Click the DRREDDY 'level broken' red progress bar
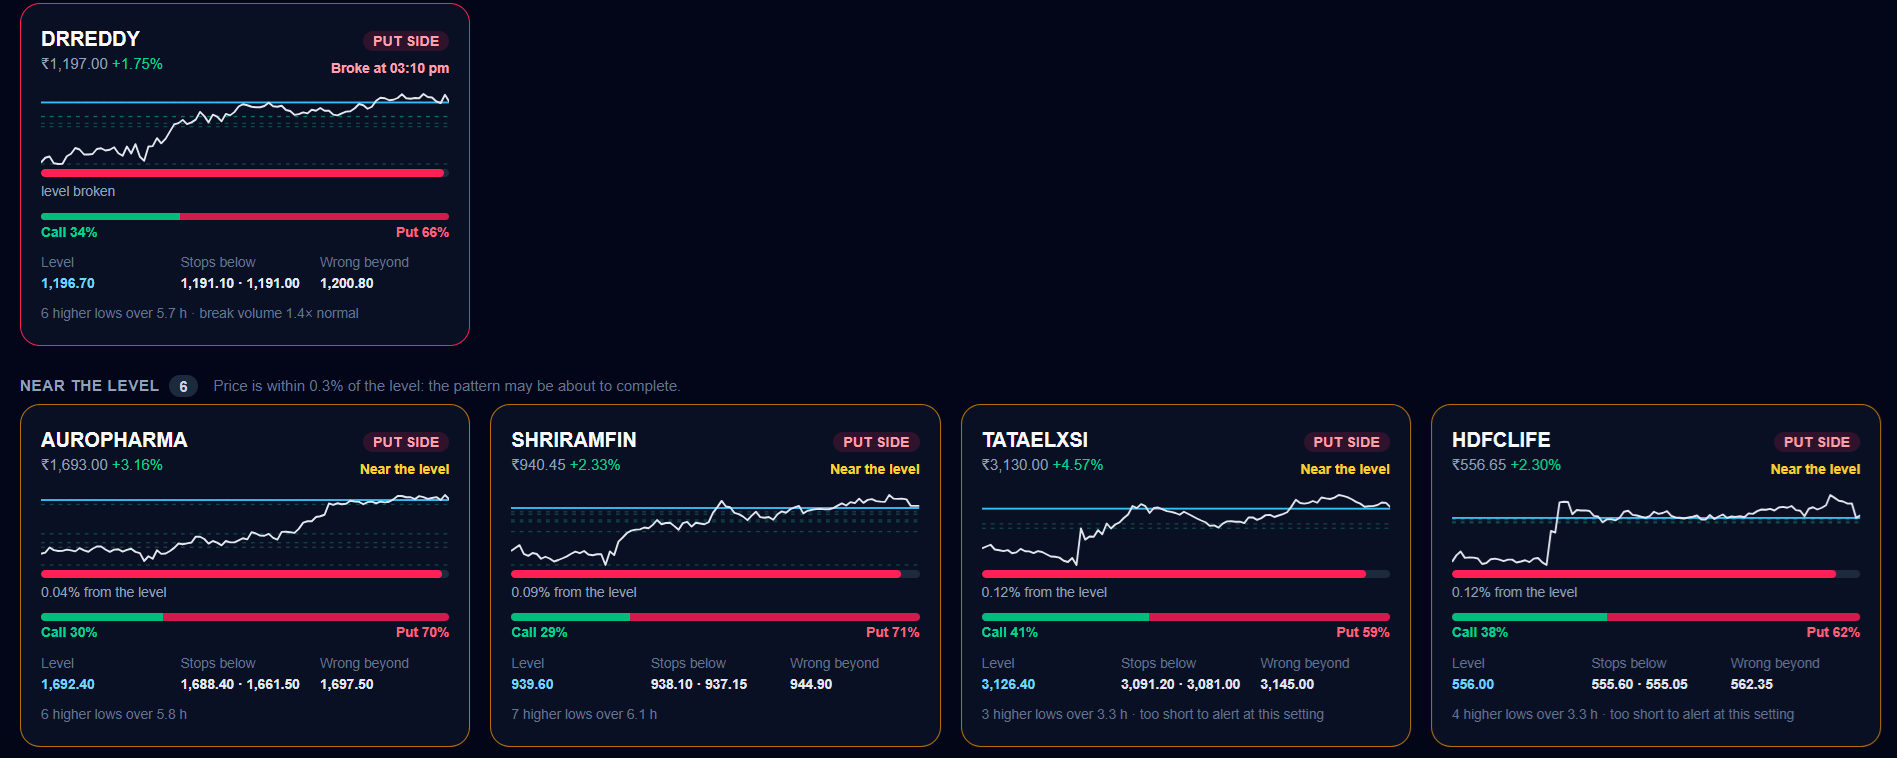The width and height of the screenshot is (1900, 758). pos(245,173)
